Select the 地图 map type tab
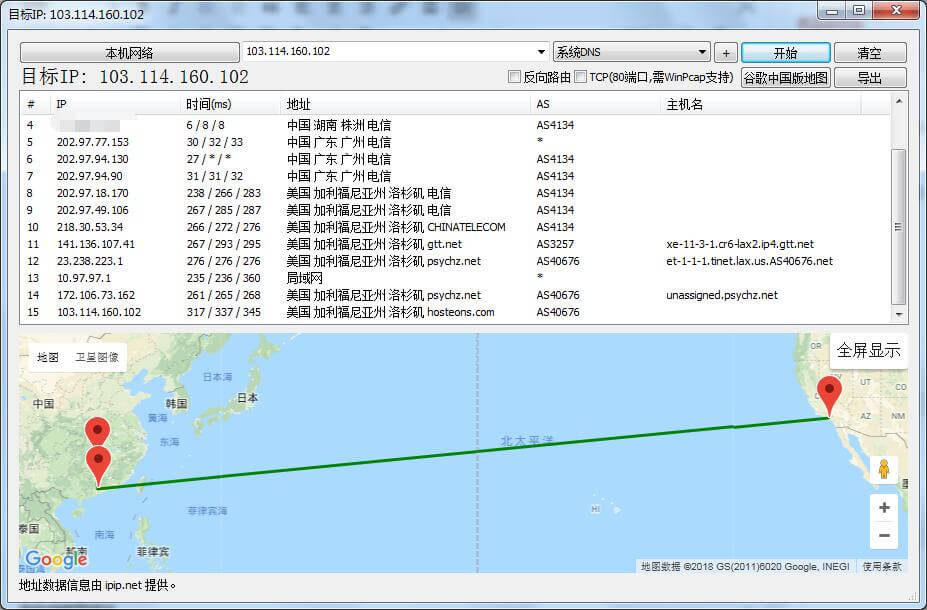927x610 pixels. [x=48, y=357]
